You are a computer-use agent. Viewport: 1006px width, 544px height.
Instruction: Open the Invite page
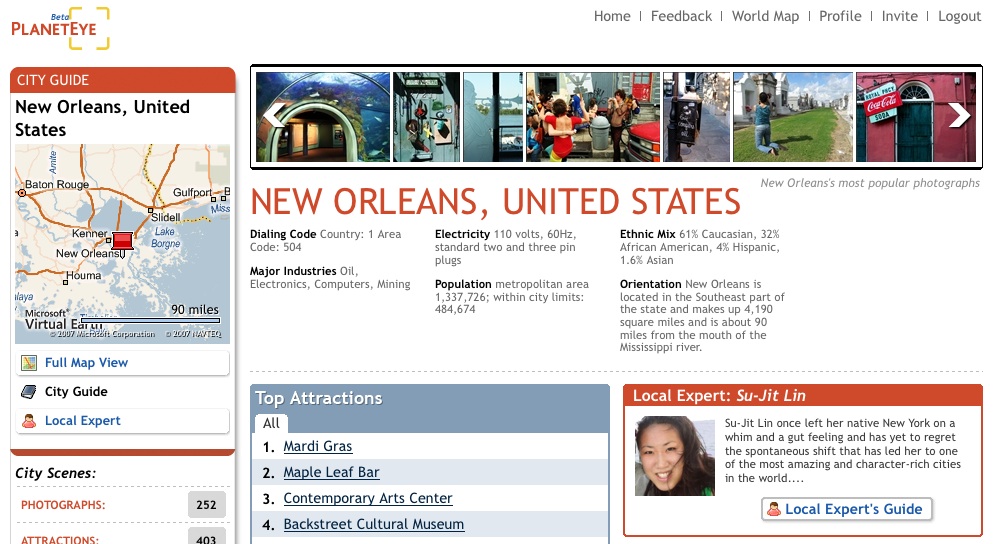[x=899, y=16]
